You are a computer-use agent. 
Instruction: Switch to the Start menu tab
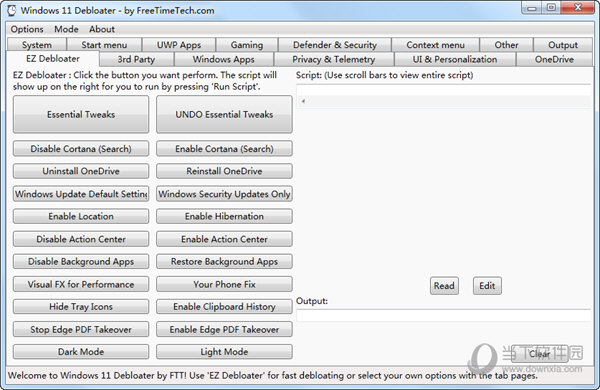104,45
